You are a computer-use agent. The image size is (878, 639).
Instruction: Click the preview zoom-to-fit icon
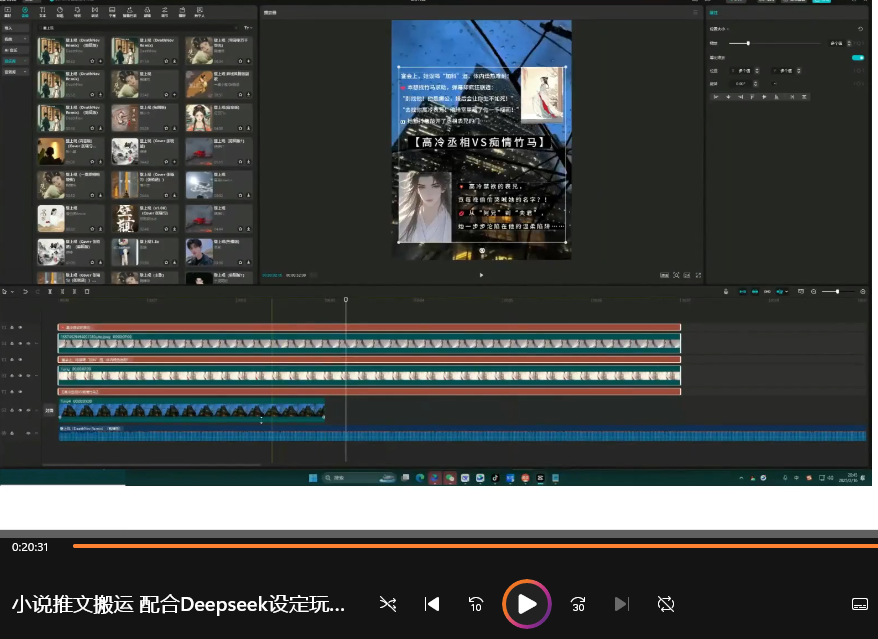click(676, 275)
